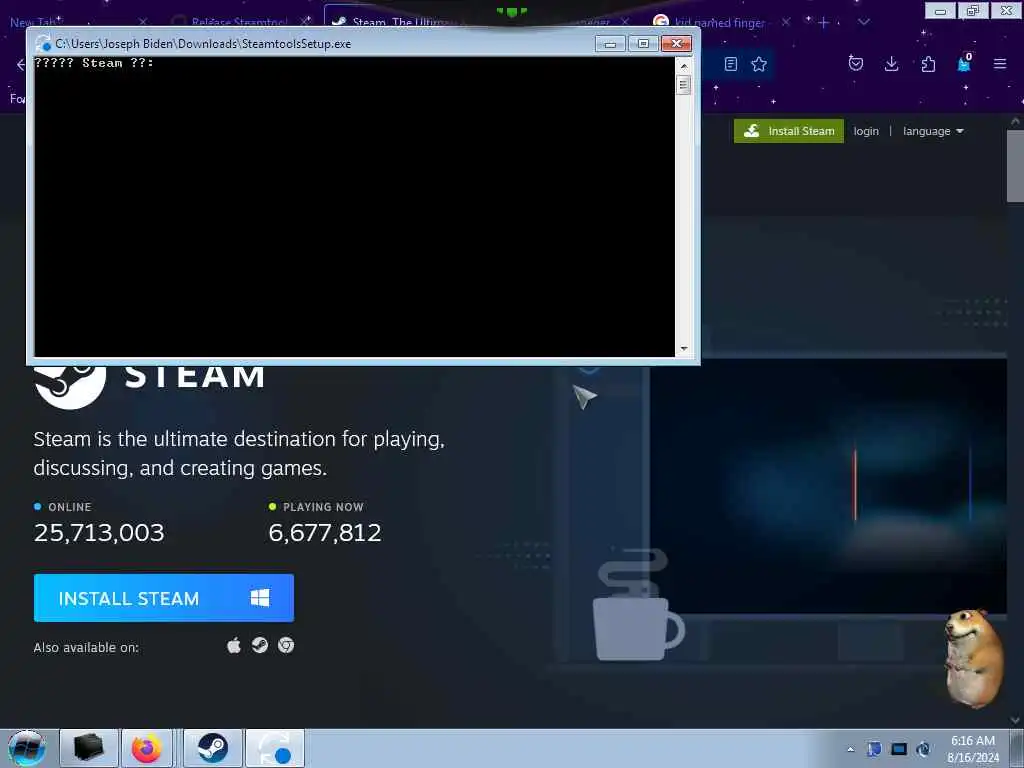Open the SteamtoolsSetup installer taskbar icon
The image size is (1024, 768).
(x=275, y=748)
